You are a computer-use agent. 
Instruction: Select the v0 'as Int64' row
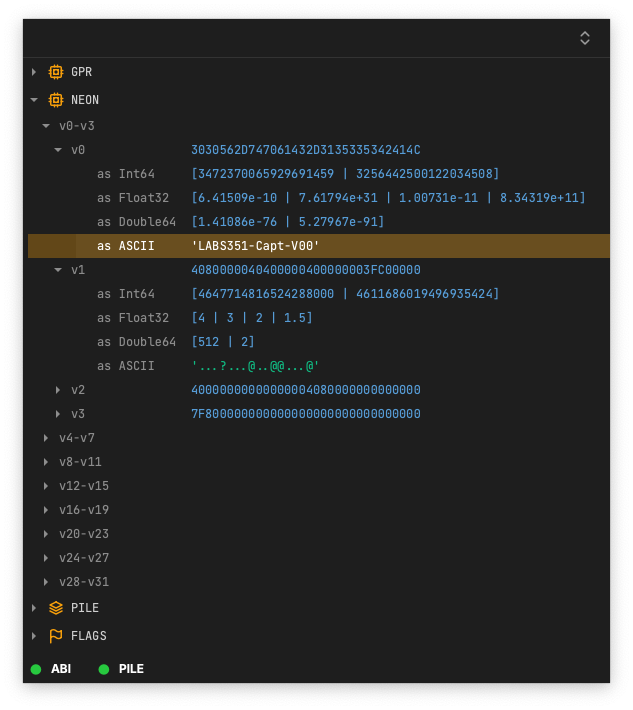pos(319,174)
